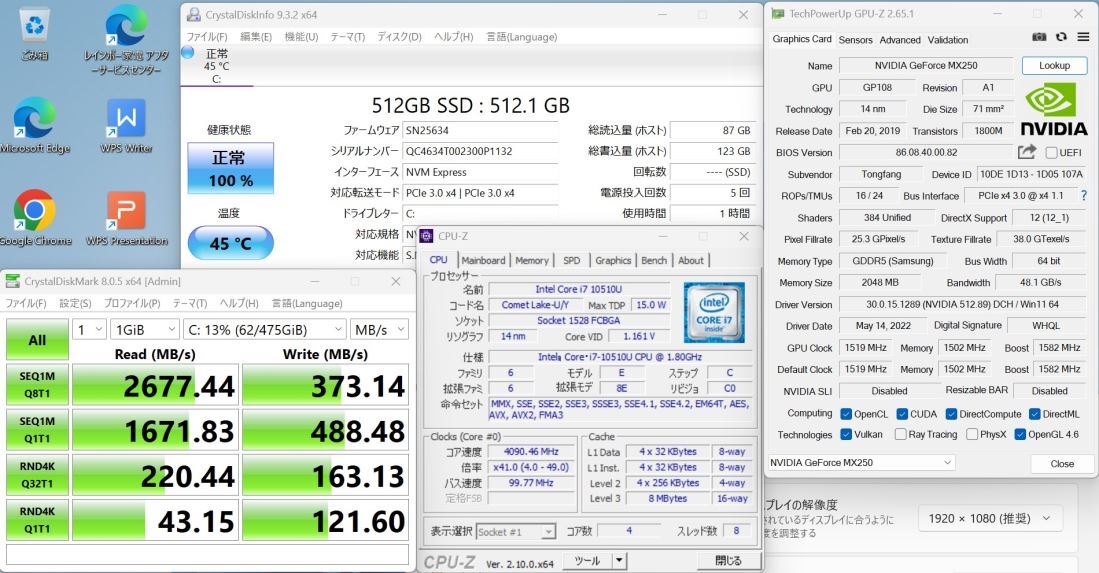Click the GPU name field NVIDIA GeForce MX250
Viewport: 1099px width, 573px height.
coord(926,65)
